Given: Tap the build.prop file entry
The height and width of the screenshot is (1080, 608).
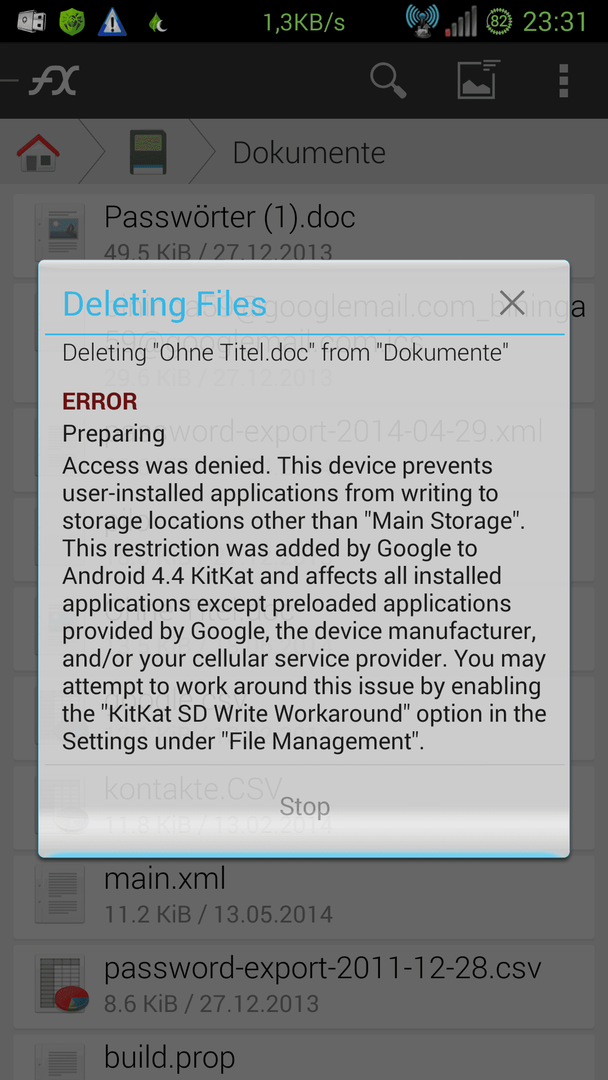Looking at the screenshot, I should [x=304, y=1057].
